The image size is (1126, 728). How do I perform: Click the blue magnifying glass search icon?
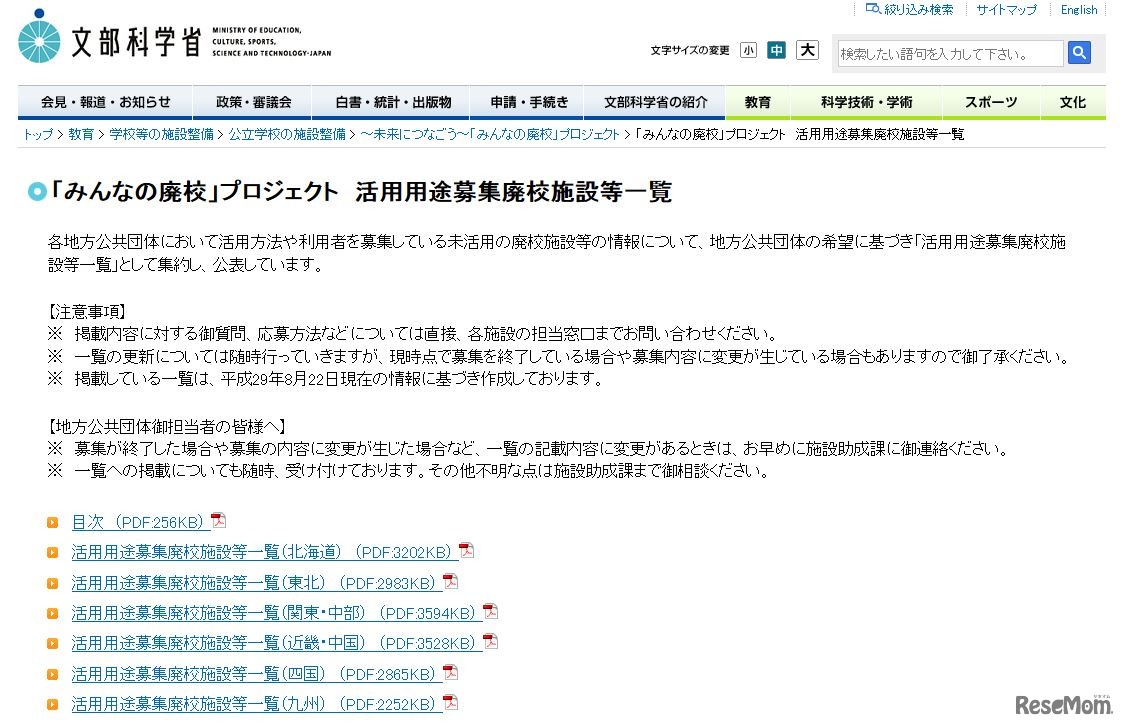coord(1079,52)
